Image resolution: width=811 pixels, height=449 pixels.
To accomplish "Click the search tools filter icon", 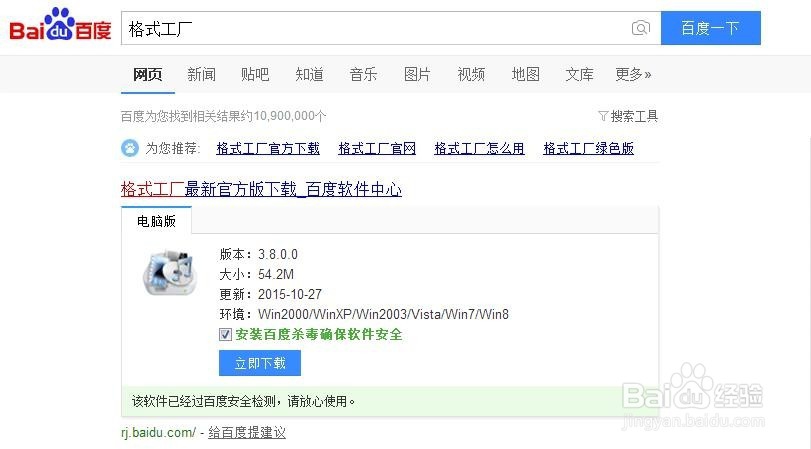I will (x=603, y=116).
